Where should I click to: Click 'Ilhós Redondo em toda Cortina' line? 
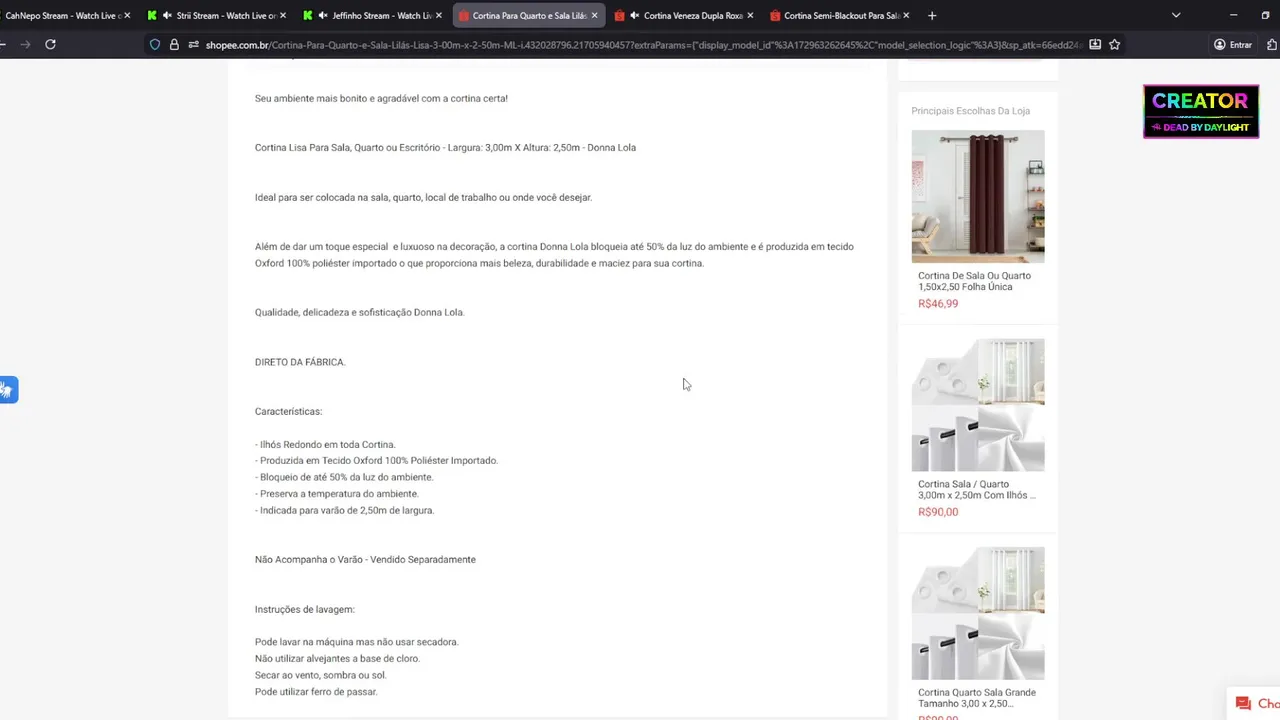pos(325,444)
